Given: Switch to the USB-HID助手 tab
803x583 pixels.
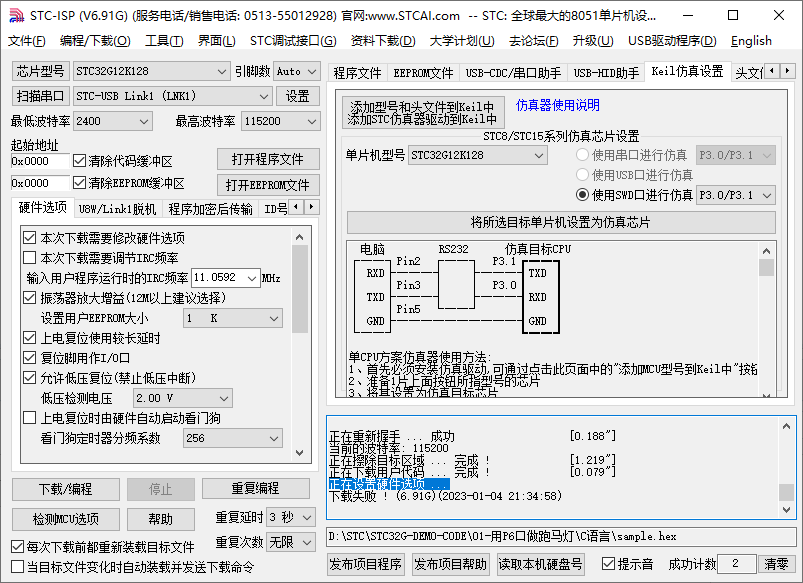Looking at the screenshot, I should [x=606, y=73].
